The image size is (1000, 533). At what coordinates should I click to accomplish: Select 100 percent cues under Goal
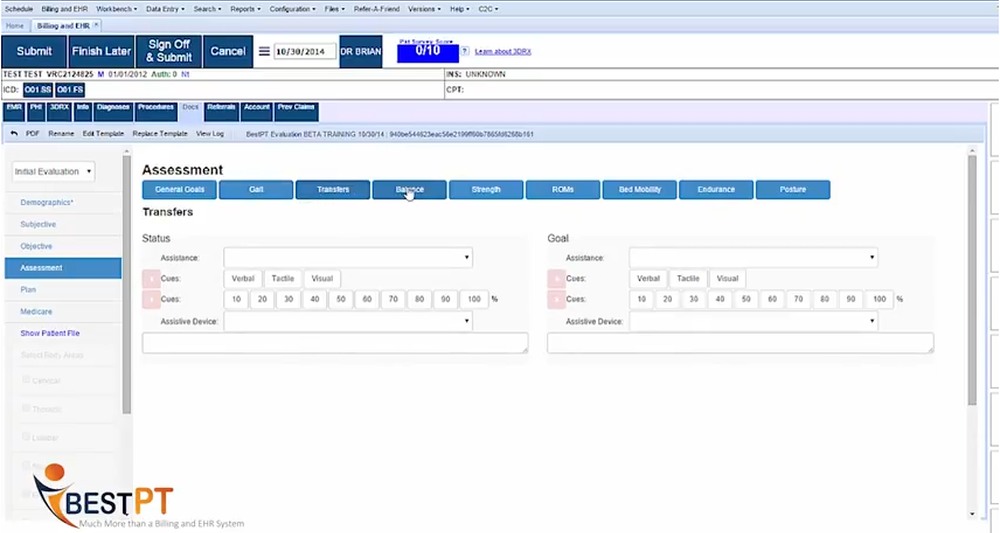pyautogui.click(x=879, y=299)
